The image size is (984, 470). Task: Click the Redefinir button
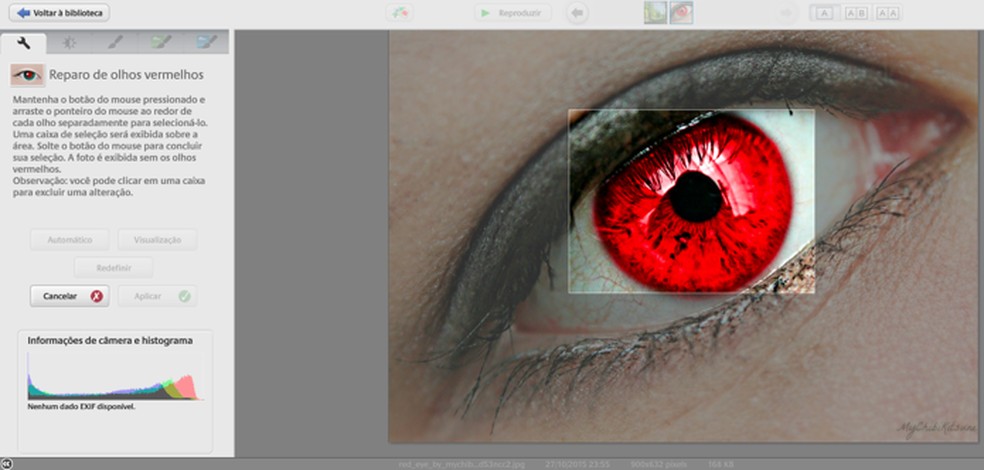[x=114, y=268]
